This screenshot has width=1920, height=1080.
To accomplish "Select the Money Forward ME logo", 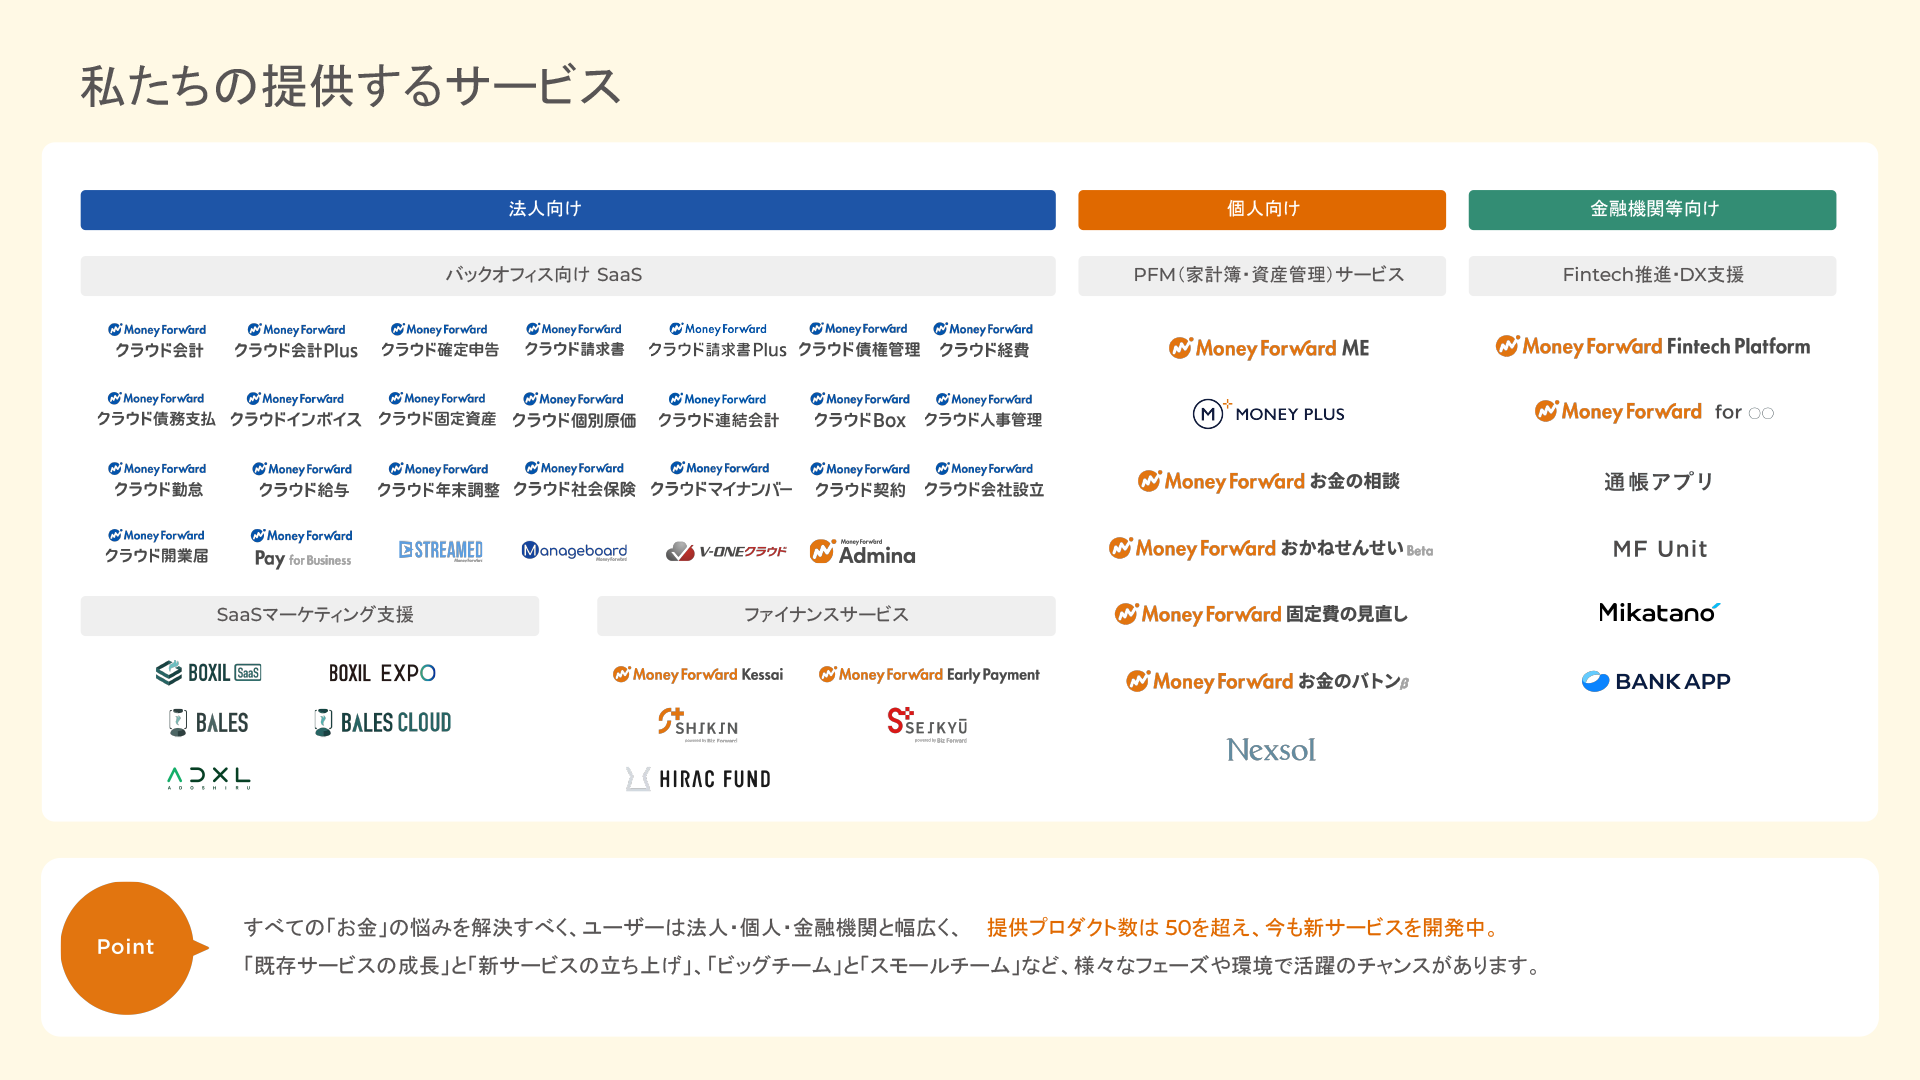I will (x=1269, y=348).
